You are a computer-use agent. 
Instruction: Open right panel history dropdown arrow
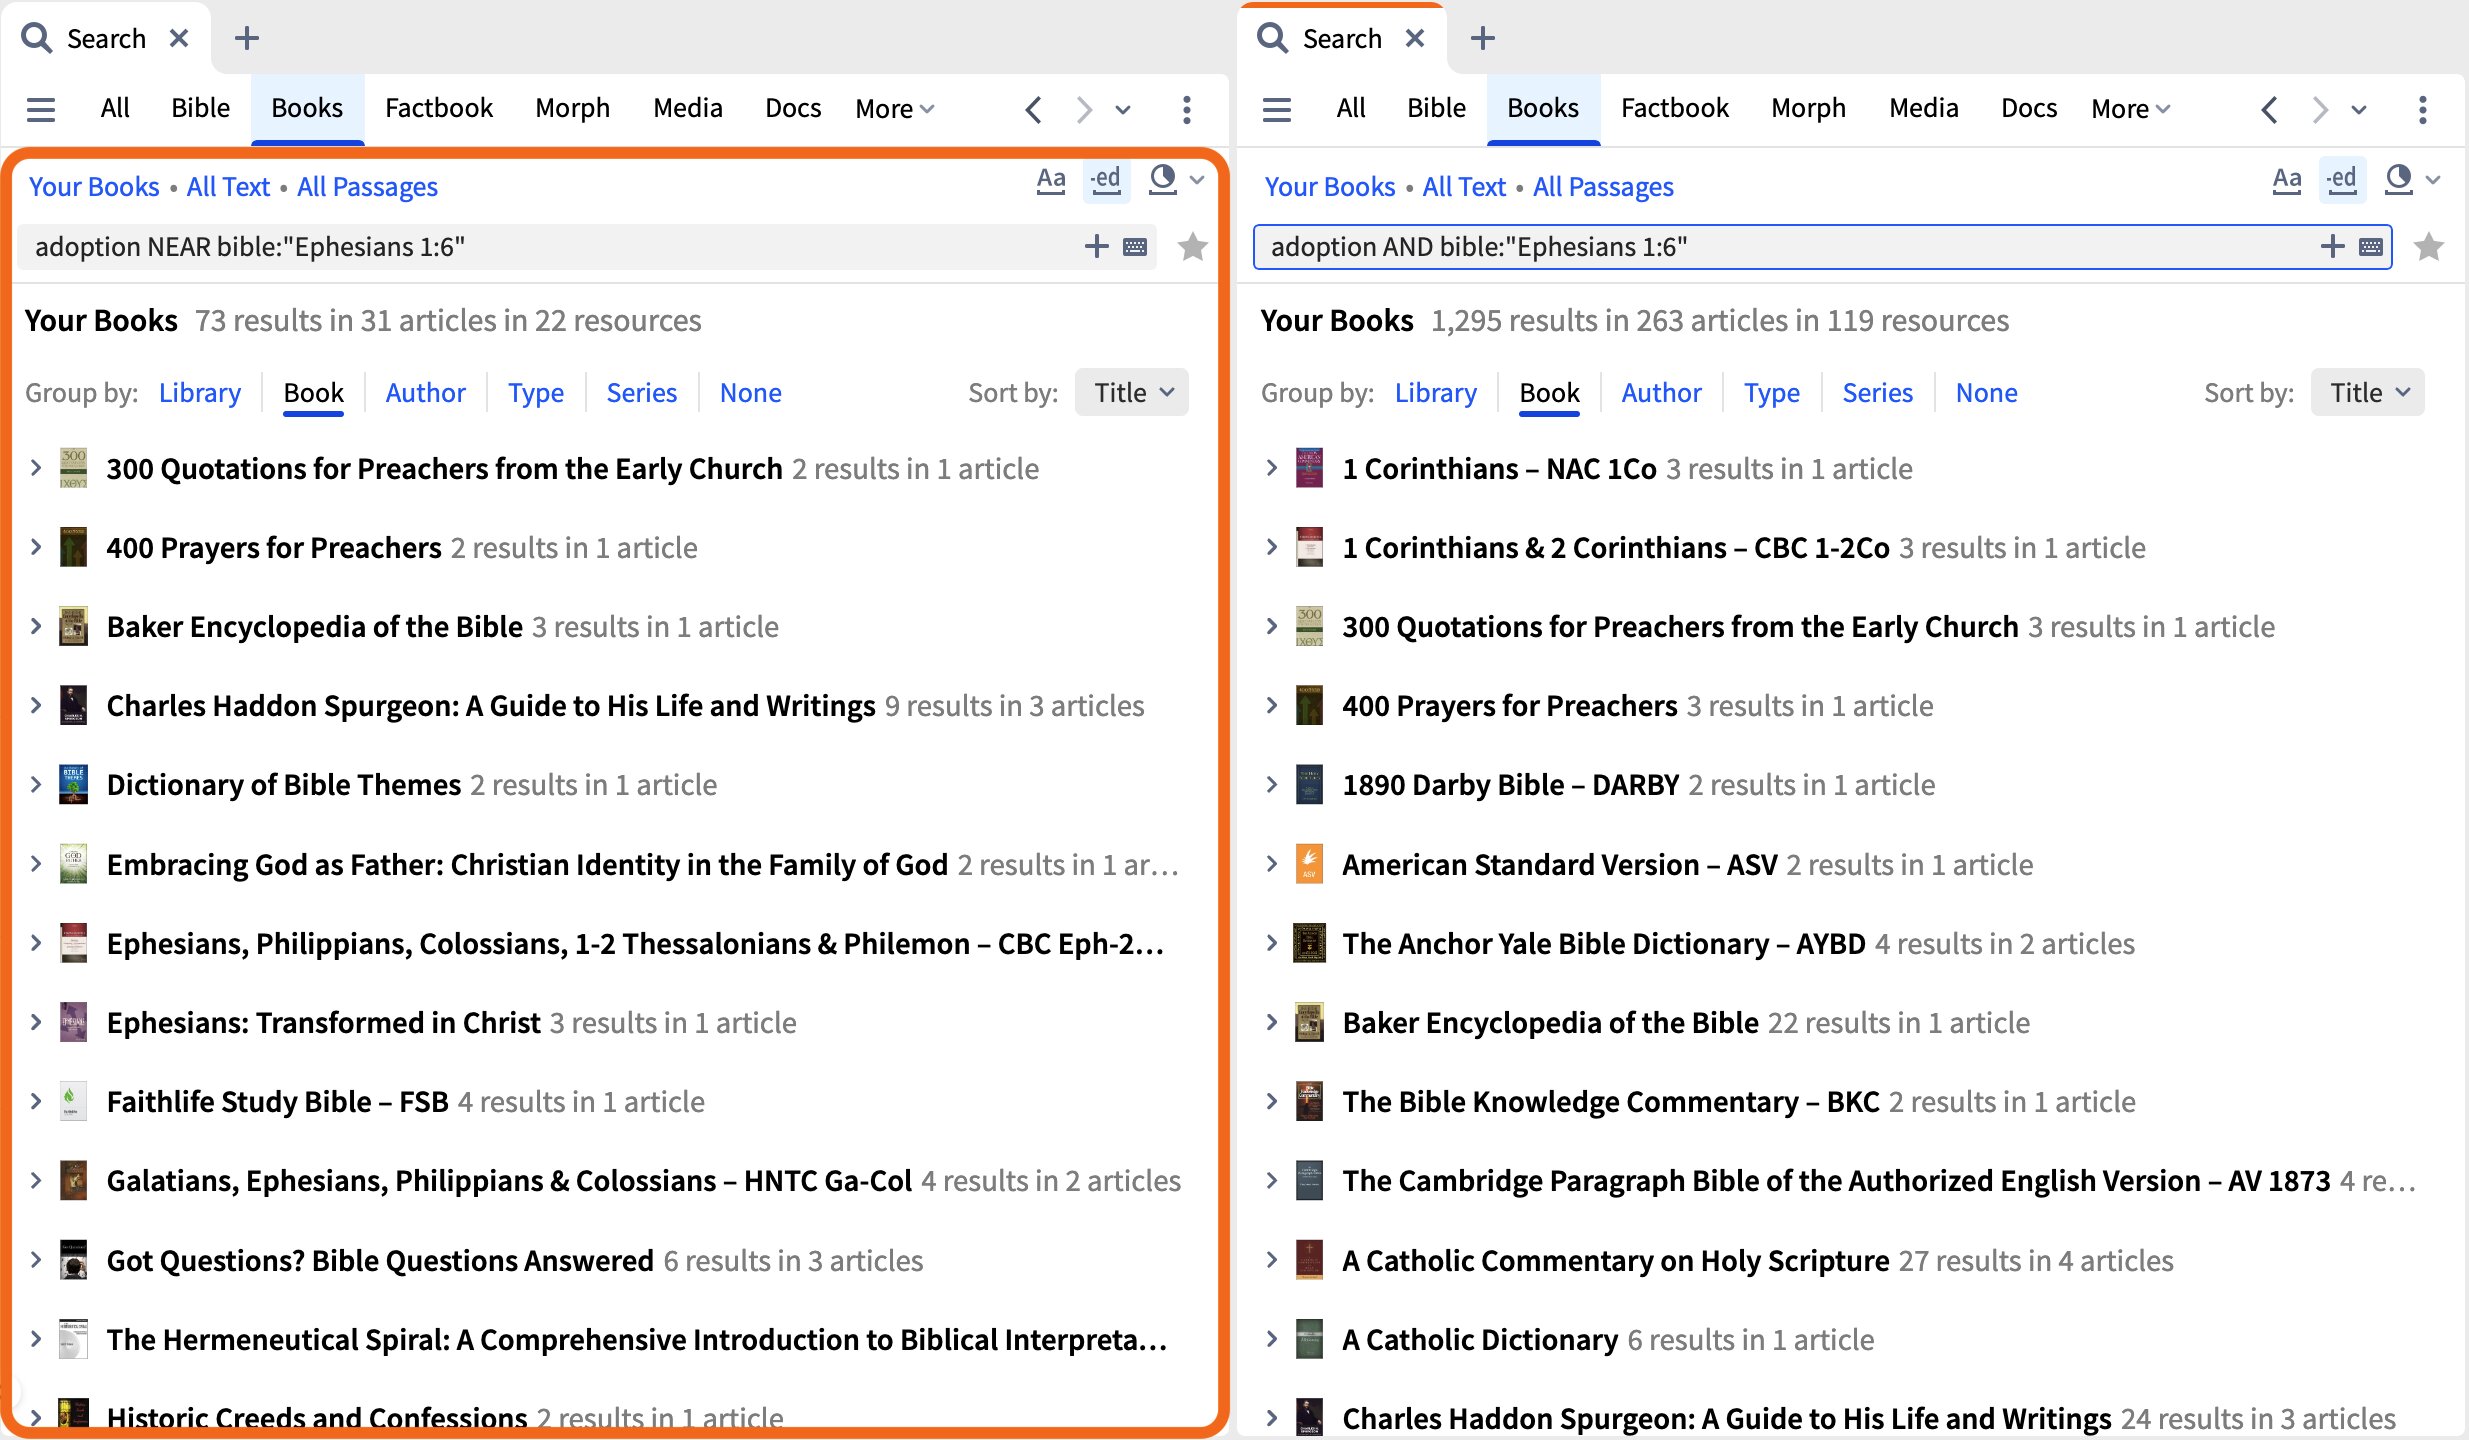click(x=2359, y=110)
